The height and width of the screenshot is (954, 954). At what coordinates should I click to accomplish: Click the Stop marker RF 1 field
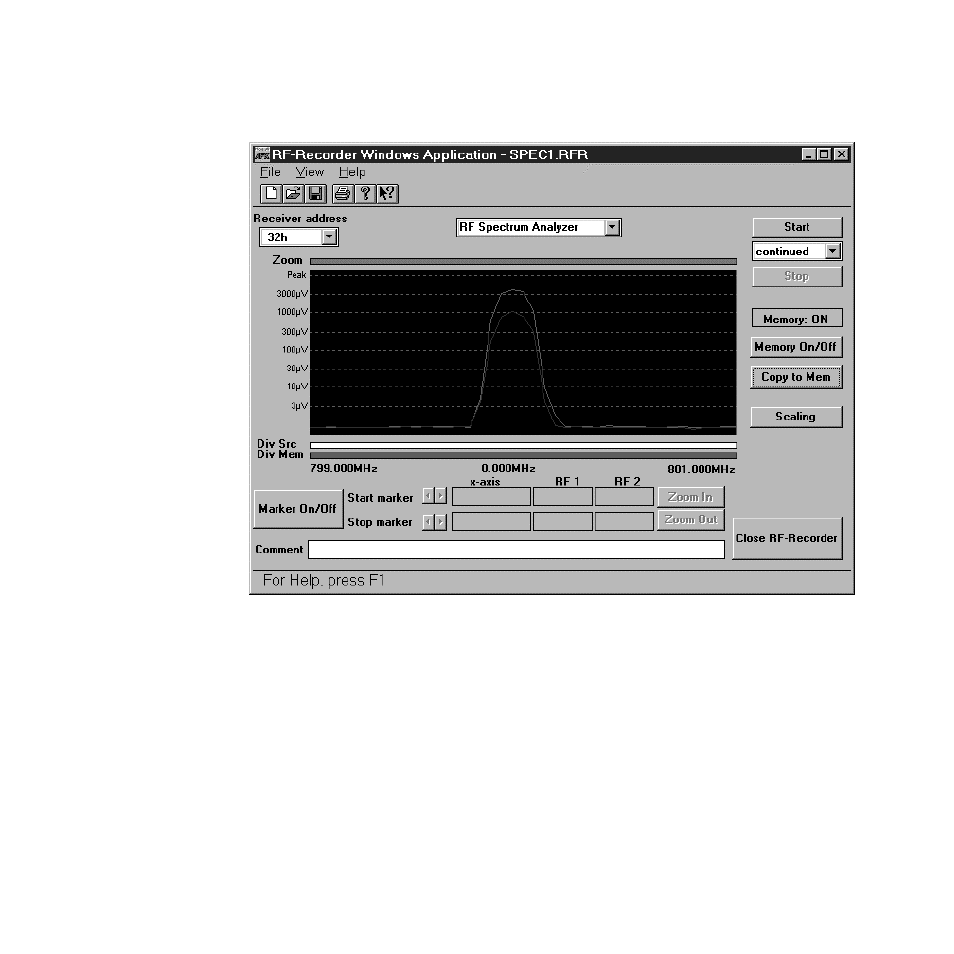[x=563, y=521]
